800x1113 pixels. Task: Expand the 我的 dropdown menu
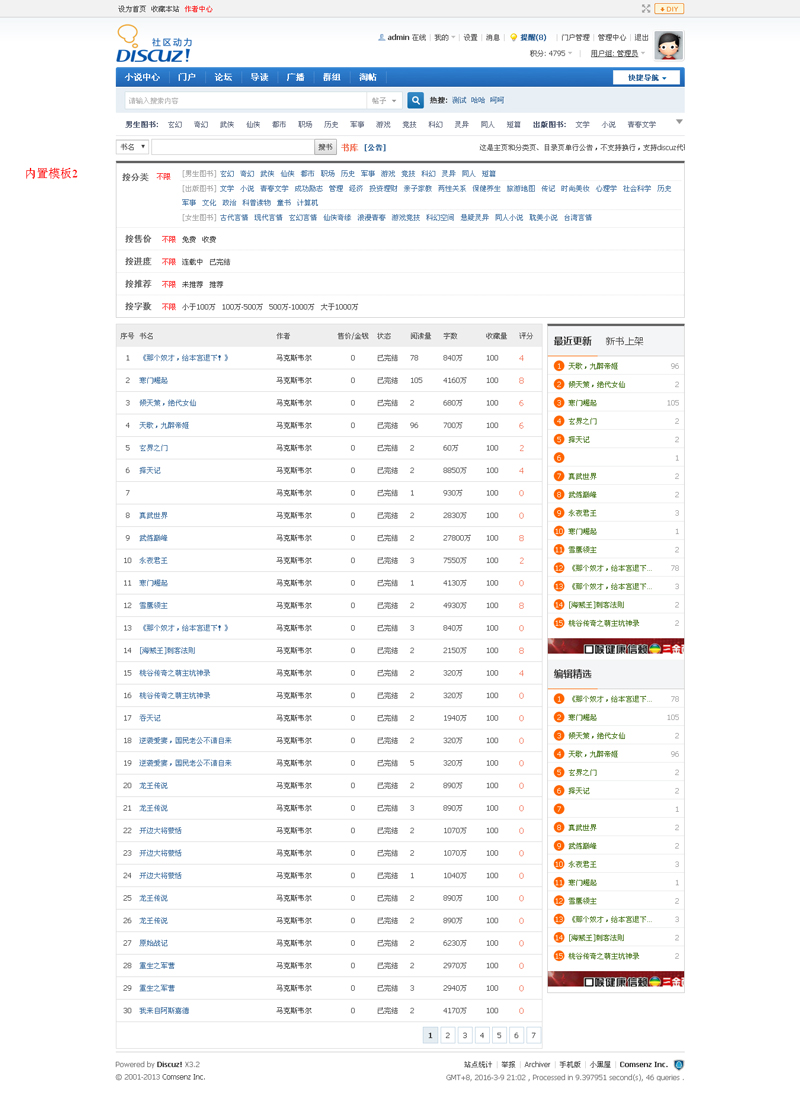444,38
